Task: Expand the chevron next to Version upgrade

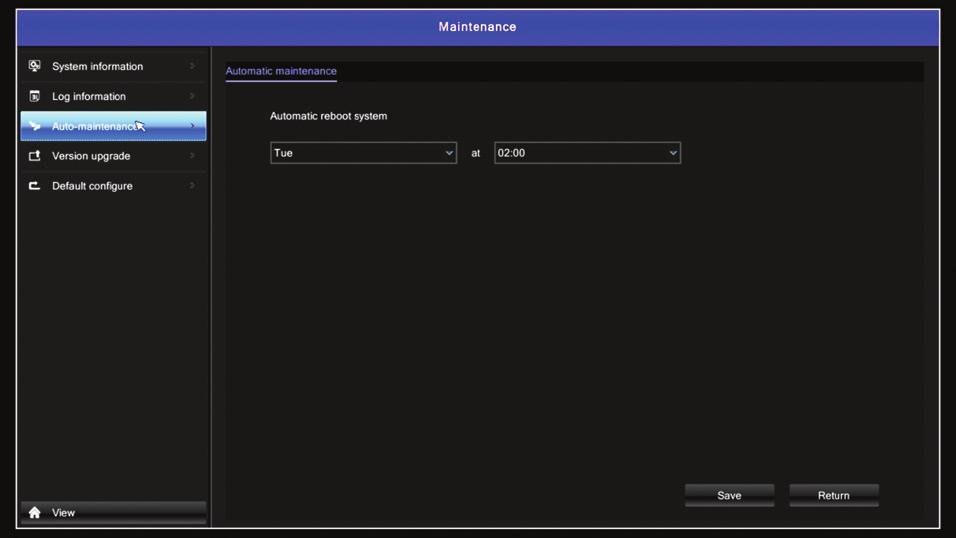Action: (x=192, y=156)
